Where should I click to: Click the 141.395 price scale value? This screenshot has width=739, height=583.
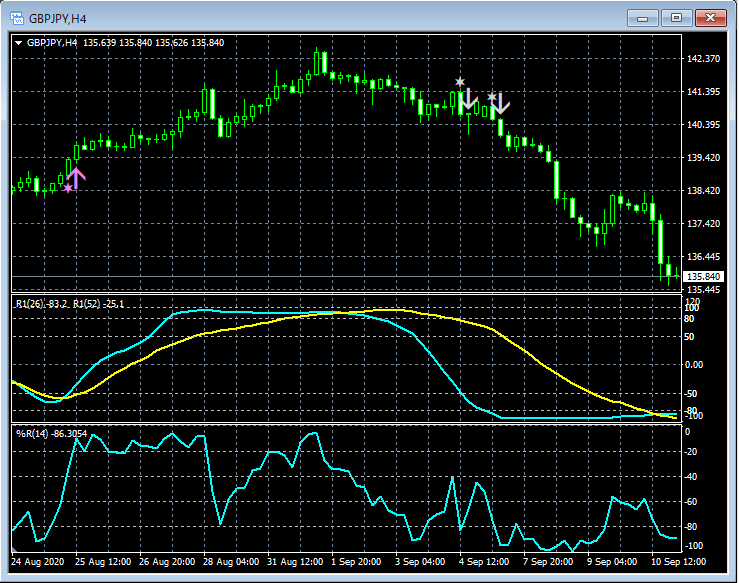pyautogui.click(x=703, y=91)
